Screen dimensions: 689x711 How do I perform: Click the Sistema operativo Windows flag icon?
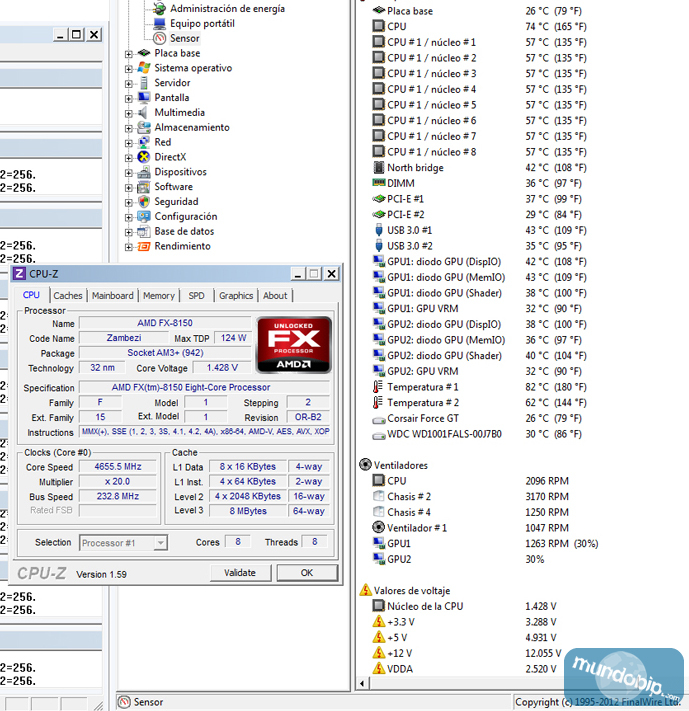click(144, 68)
